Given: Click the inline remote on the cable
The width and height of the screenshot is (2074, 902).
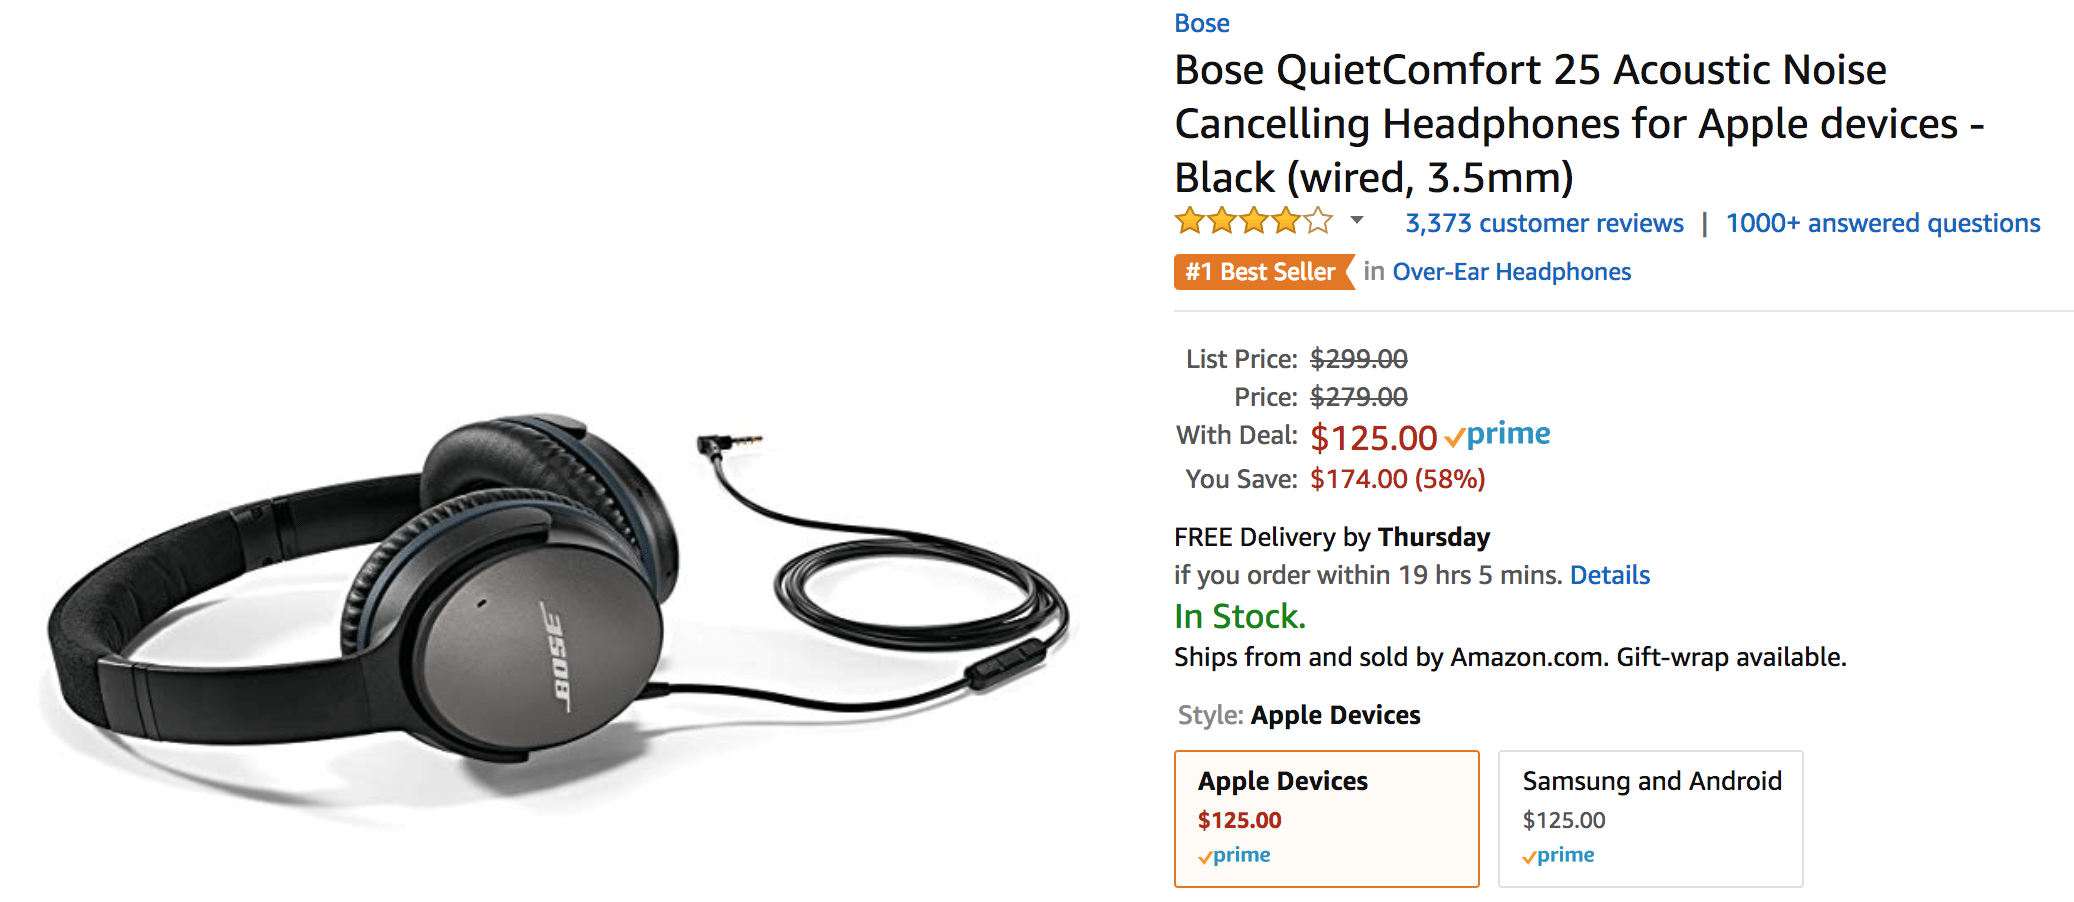Looking at the screenshot, I should 1005,664.
